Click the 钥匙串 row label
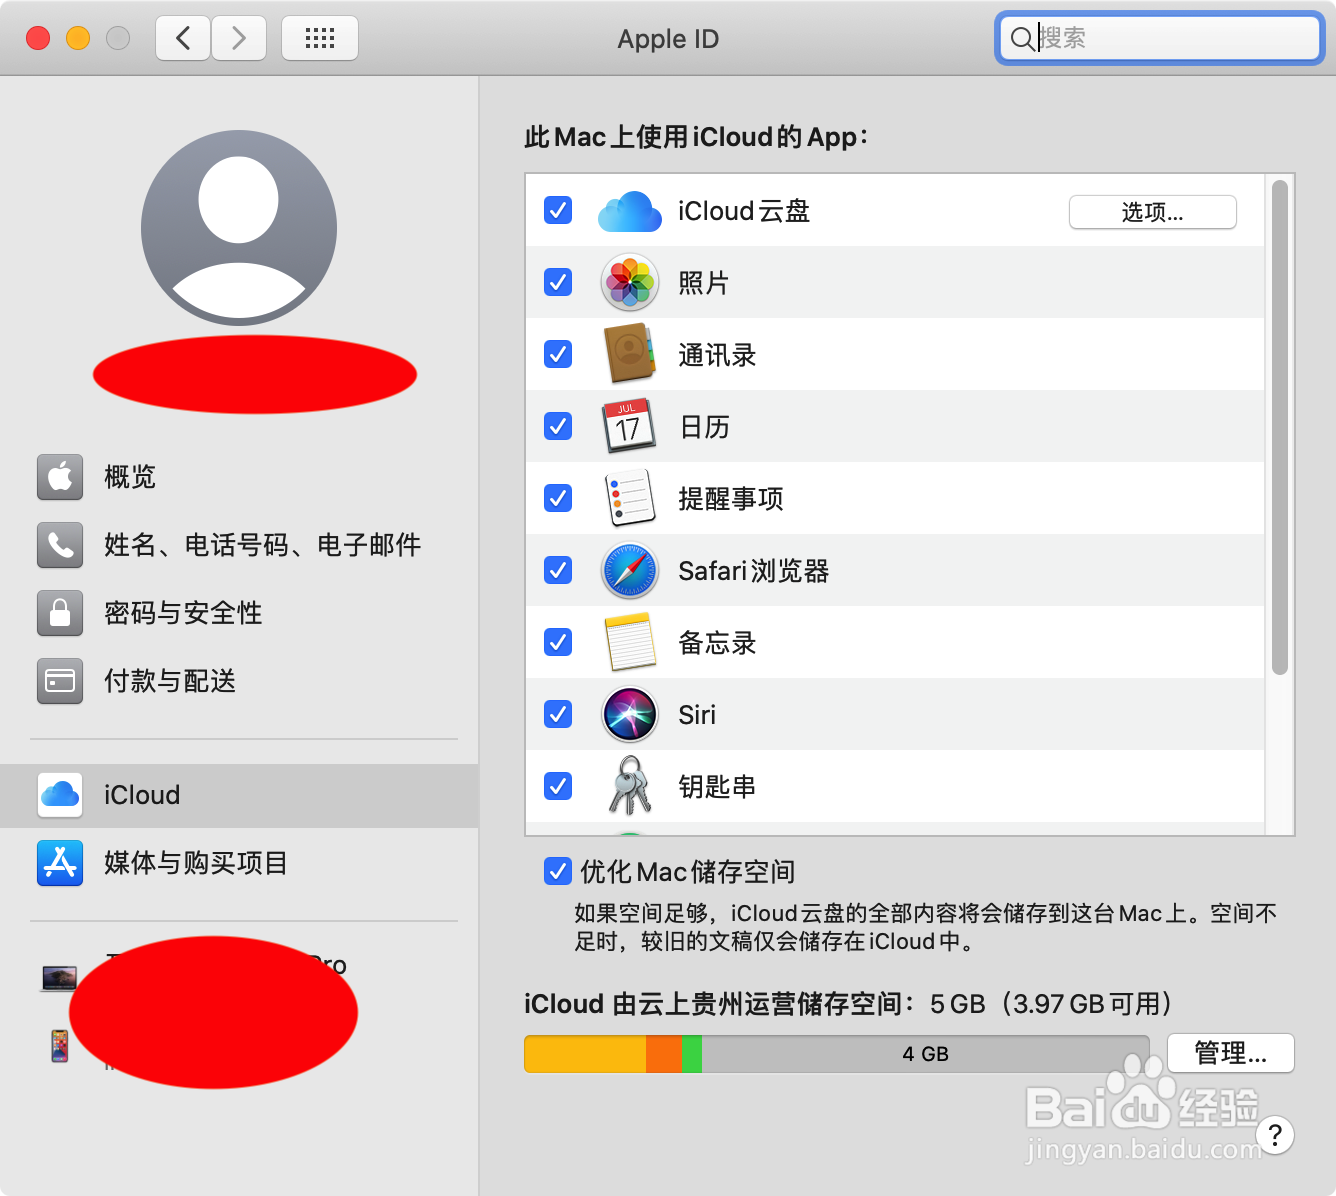The width and height of the screenshot is (1336, 1196). [717, 787]
